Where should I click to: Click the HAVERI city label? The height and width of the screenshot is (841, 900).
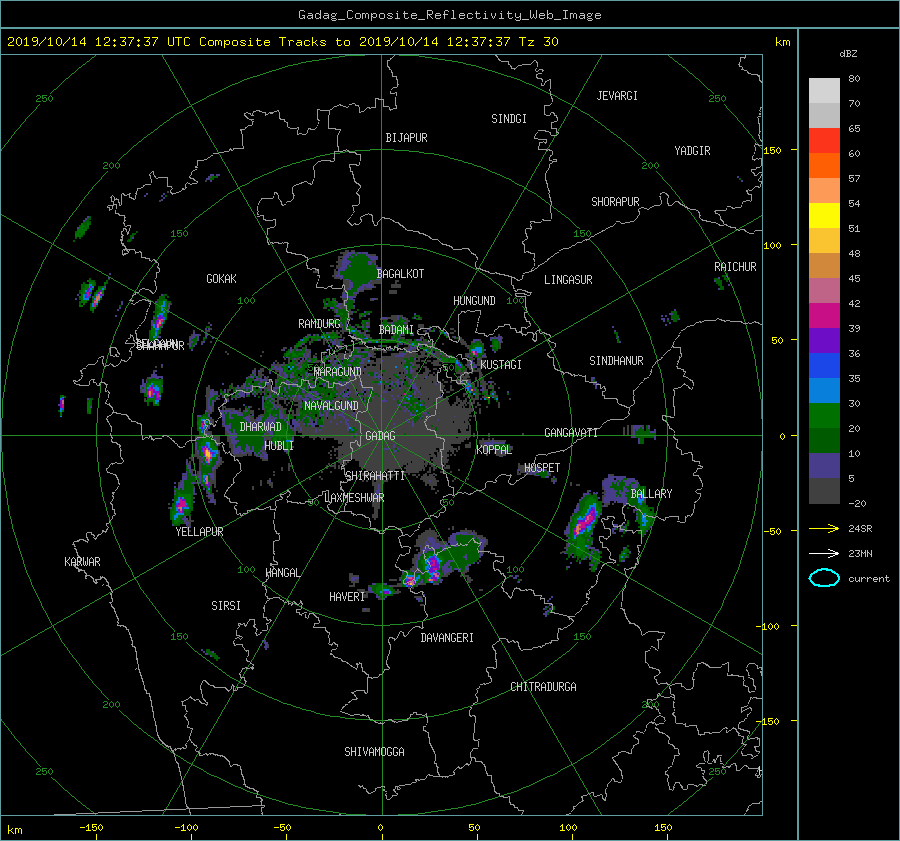click(x=347, y=597)
